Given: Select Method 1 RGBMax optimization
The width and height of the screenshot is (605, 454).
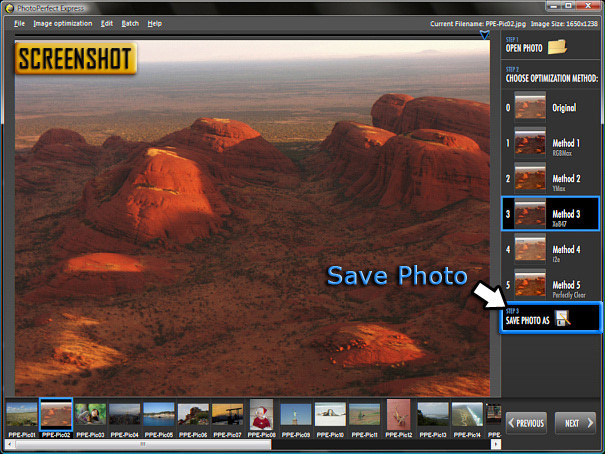Looking at the screenshot, I should click(x=550, y=143).
